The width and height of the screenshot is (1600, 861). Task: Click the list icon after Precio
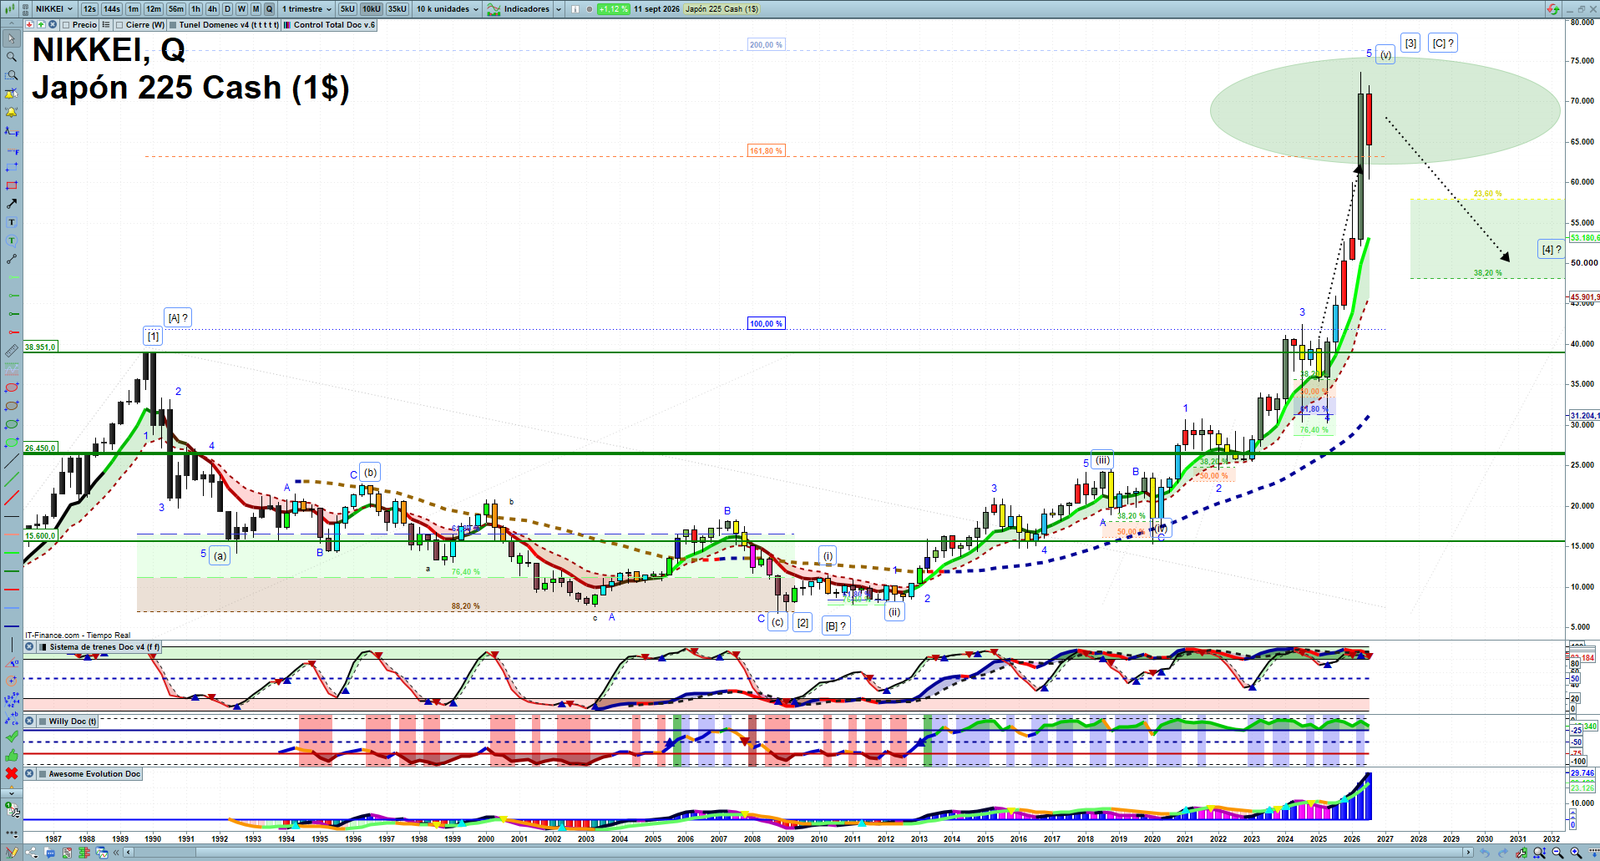pos(106,25)
